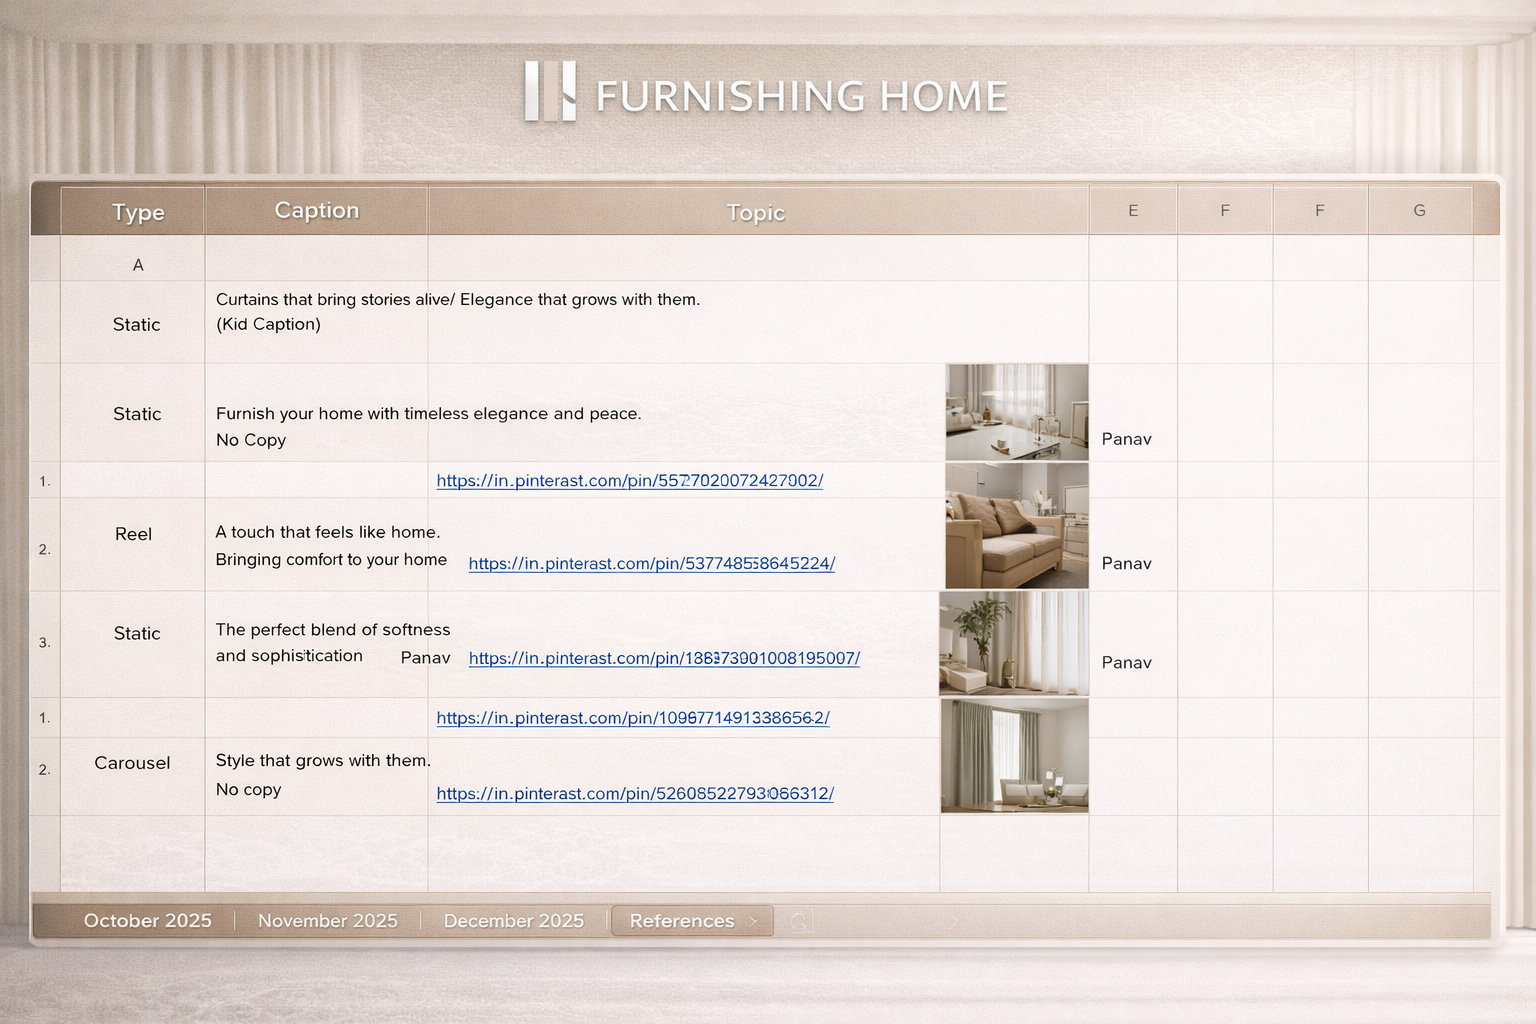Screen dimensions: 1536x1024
Task: Switch to the October 2025 sheet tab
Action: (148, 921)
